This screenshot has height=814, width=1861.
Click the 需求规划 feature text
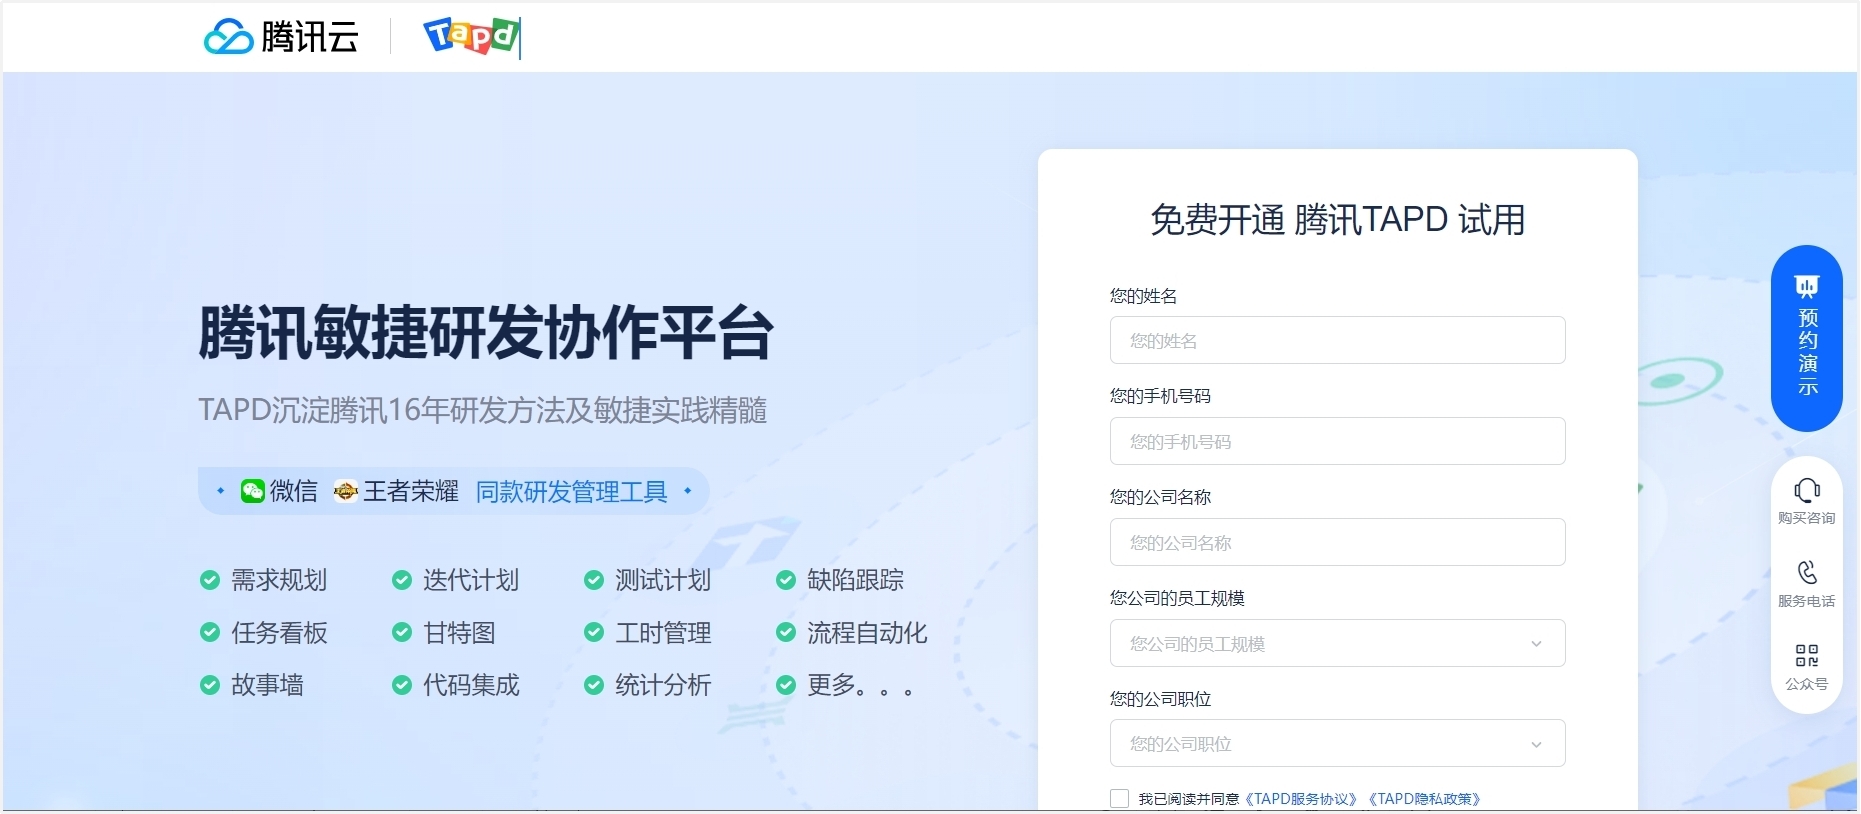coord(279,580)
